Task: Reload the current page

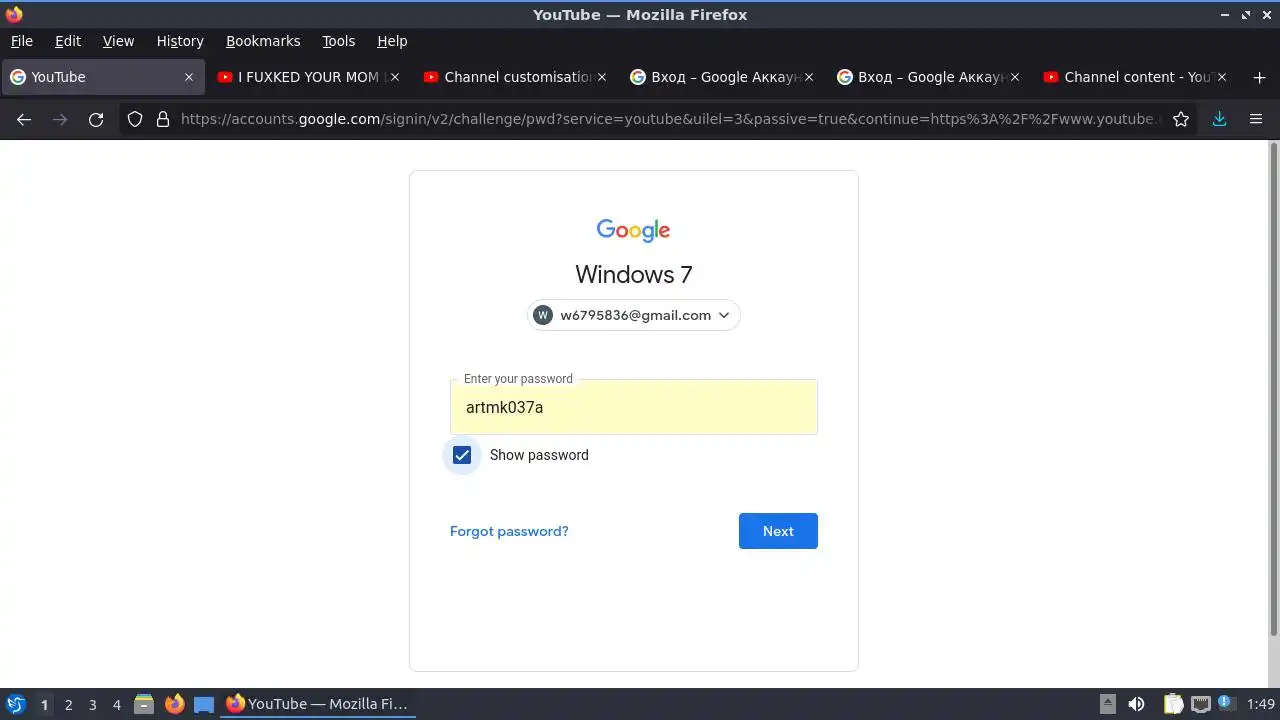Action: (96, 119)
